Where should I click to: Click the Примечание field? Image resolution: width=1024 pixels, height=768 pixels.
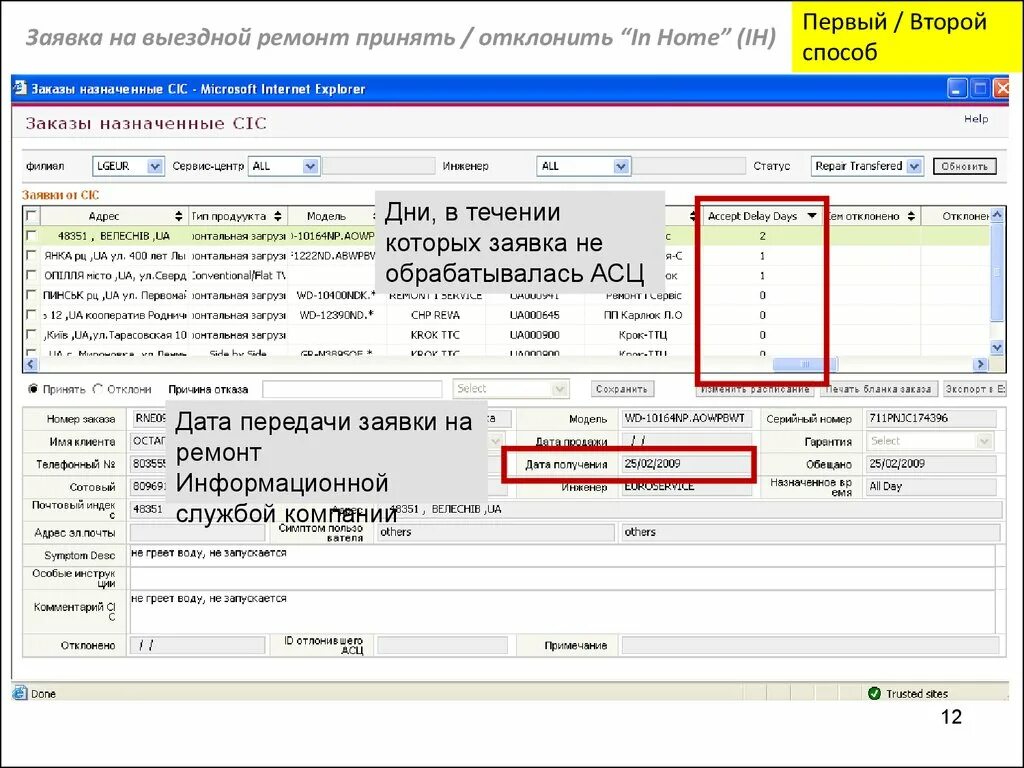tap(810, 645)
